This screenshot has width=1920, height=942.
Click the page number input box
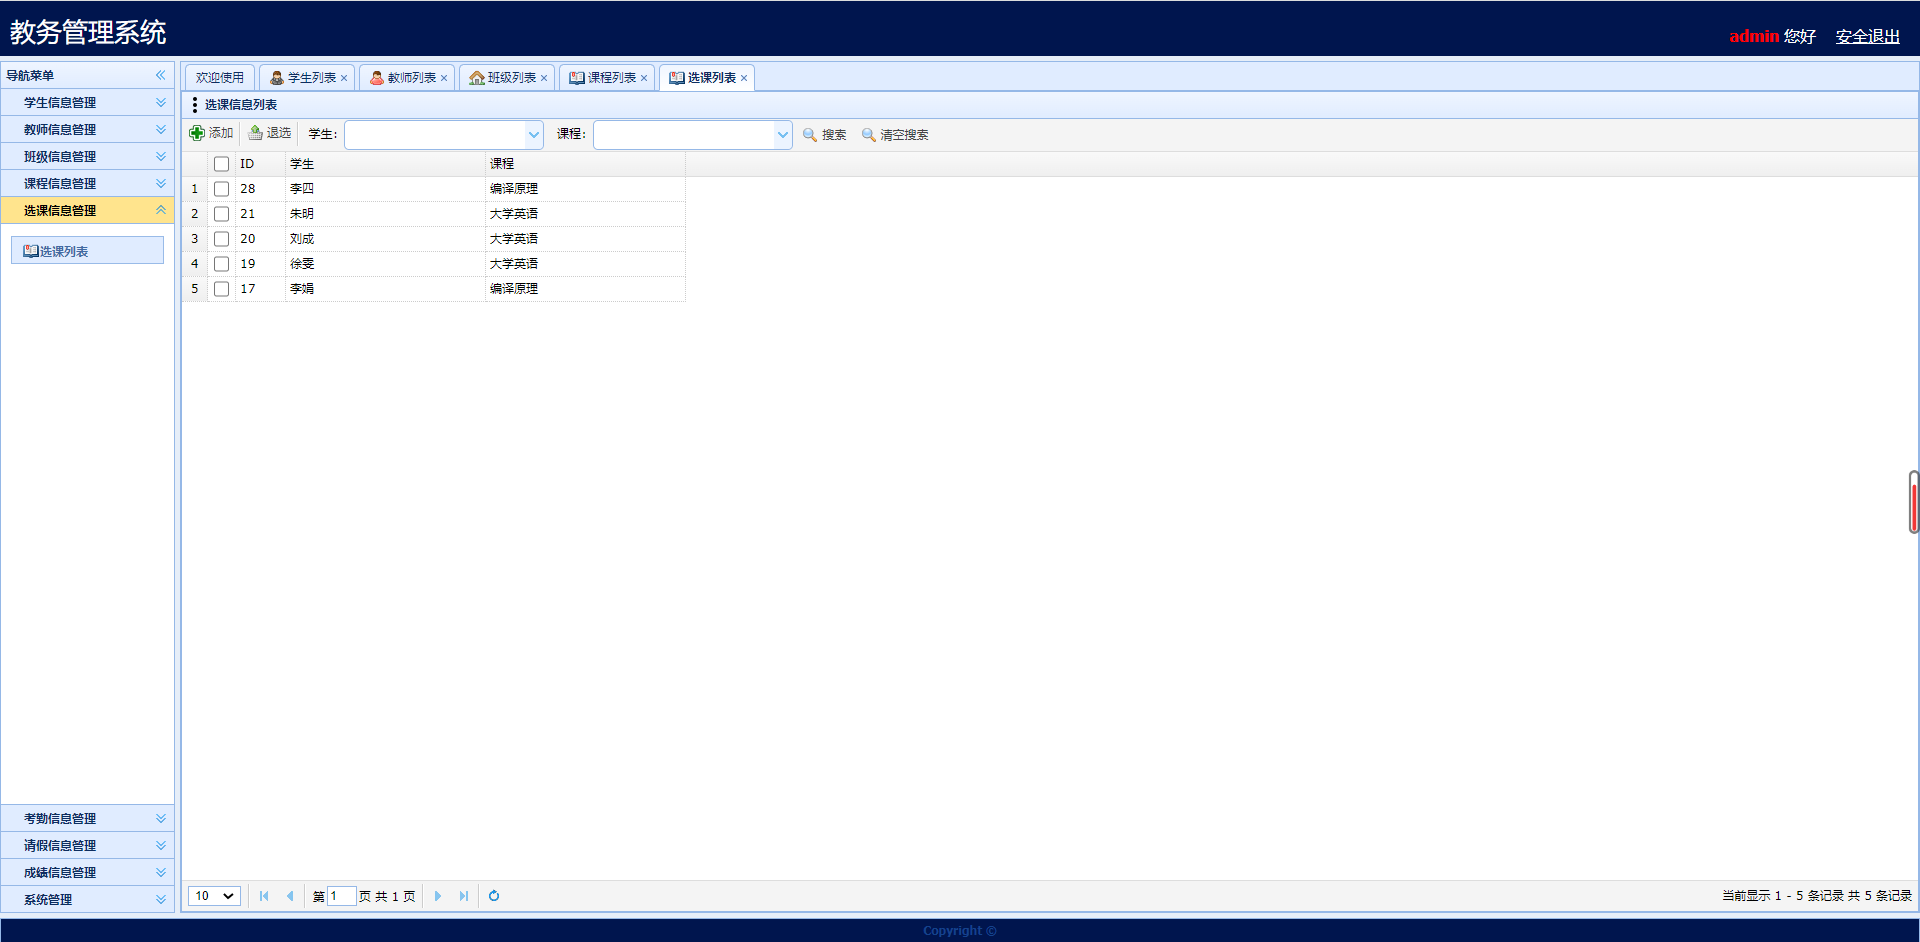(x=341, y=896)
